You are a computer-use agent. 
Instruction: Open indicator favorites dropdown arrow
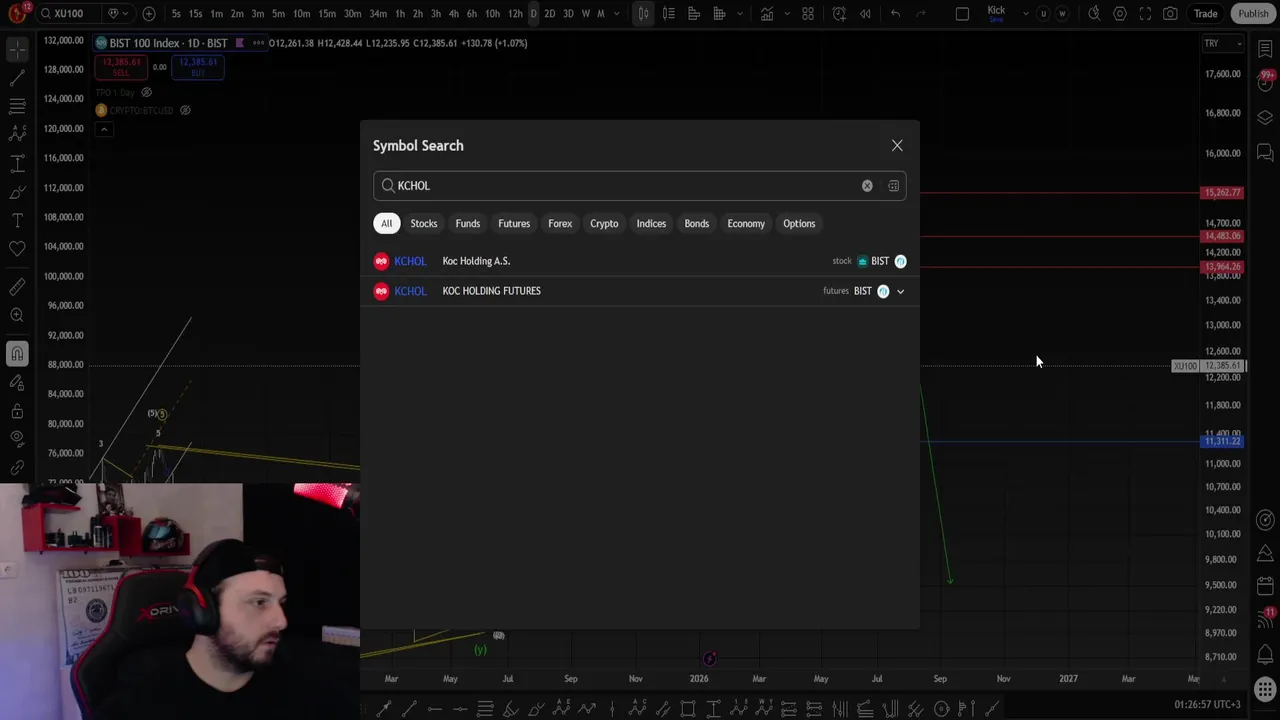click(x=786, y=14)
